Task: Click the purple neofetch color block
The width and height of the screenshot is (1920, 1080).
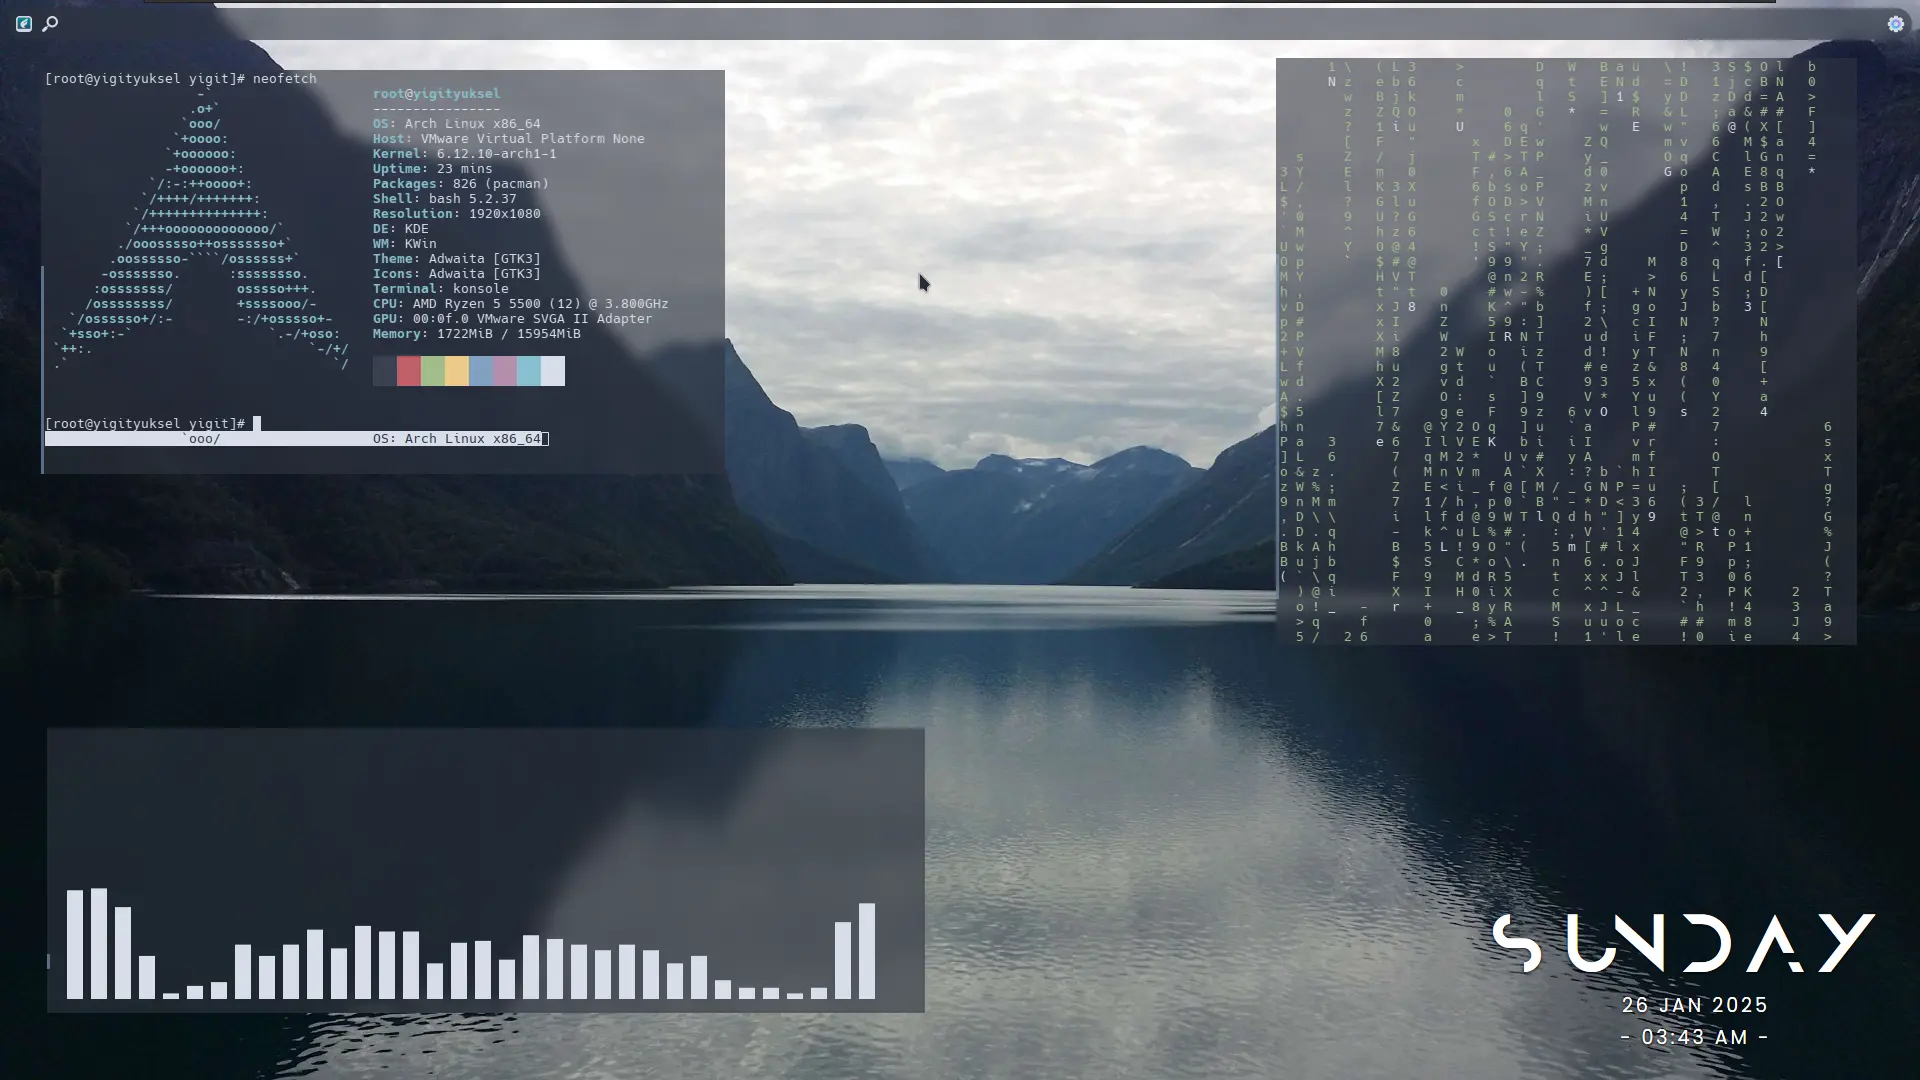Action: (505, 371)
